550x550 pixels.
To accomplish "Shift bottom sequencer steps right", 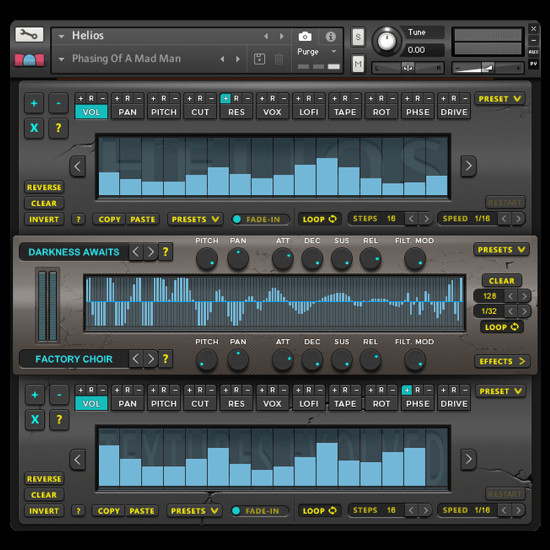I will point(468,459).
